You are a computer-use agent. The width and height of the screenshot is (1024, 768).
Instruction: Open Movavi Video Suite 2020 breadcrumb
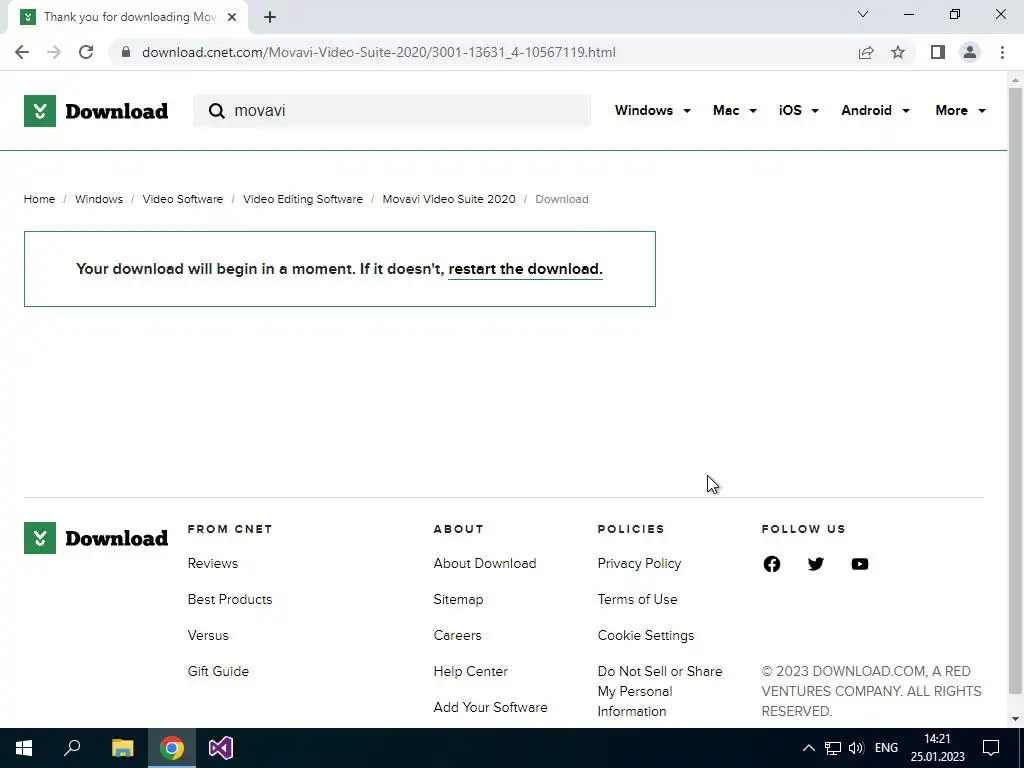click(449, 199)
